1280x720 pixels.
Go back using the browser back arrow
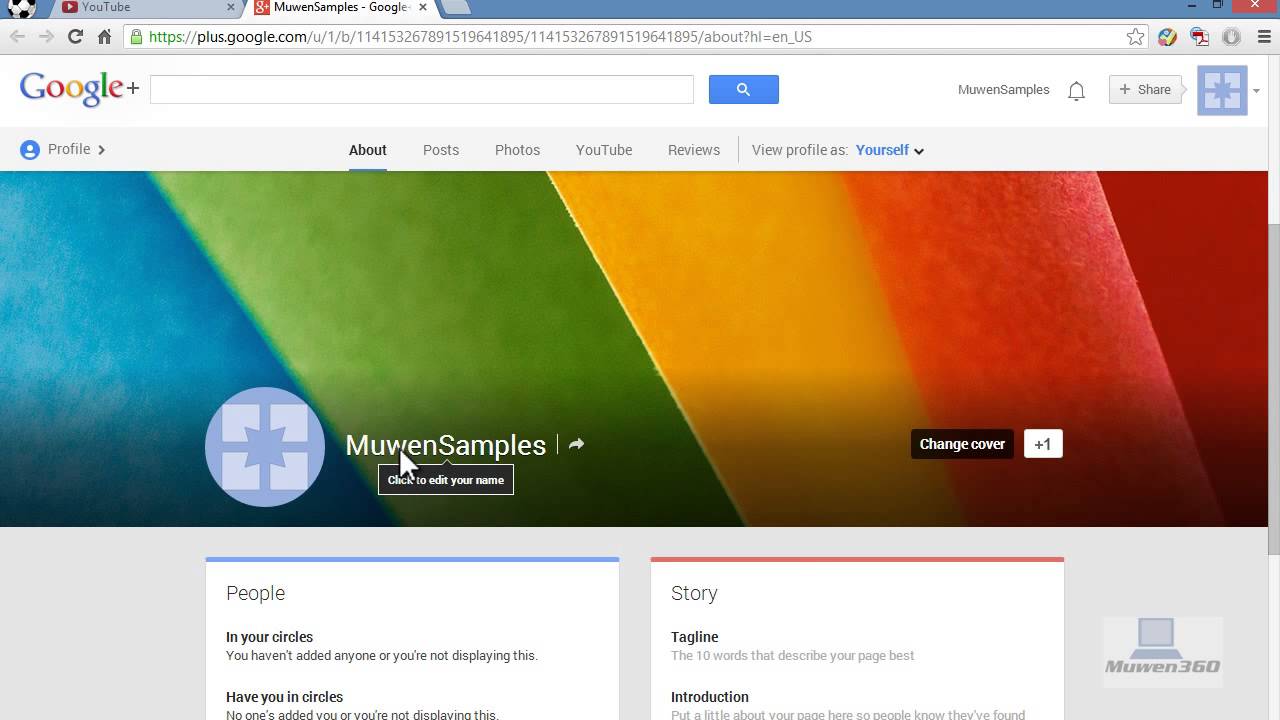pos(17,37)
